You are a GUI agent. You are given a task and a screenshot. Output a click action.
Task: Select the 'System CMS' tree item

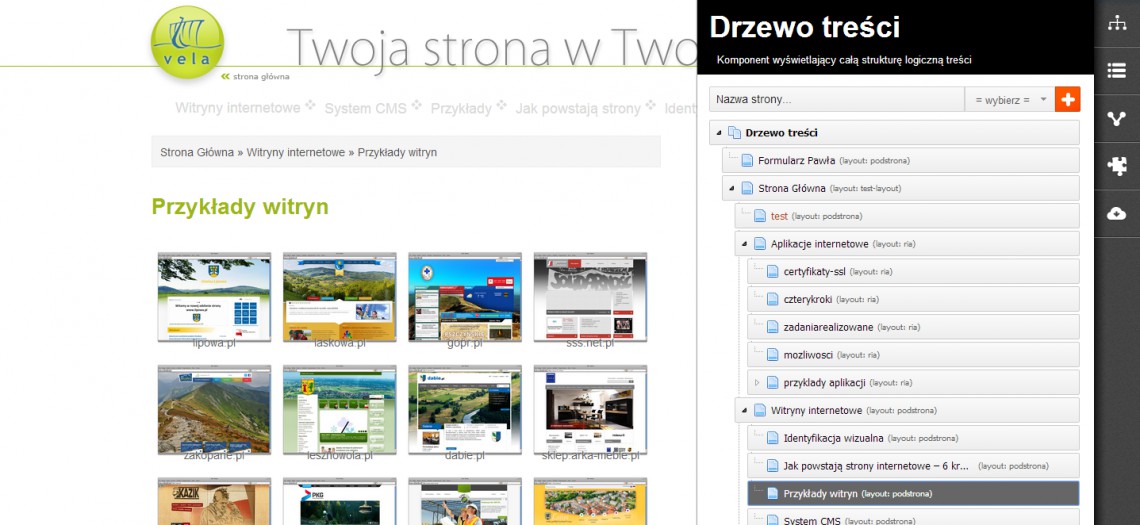tap(914, 518)
